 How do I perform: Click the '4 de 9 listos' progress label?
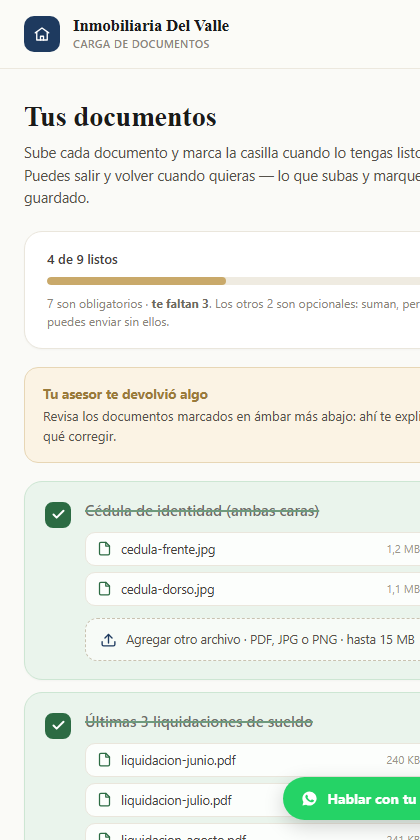tap(82, 260)
